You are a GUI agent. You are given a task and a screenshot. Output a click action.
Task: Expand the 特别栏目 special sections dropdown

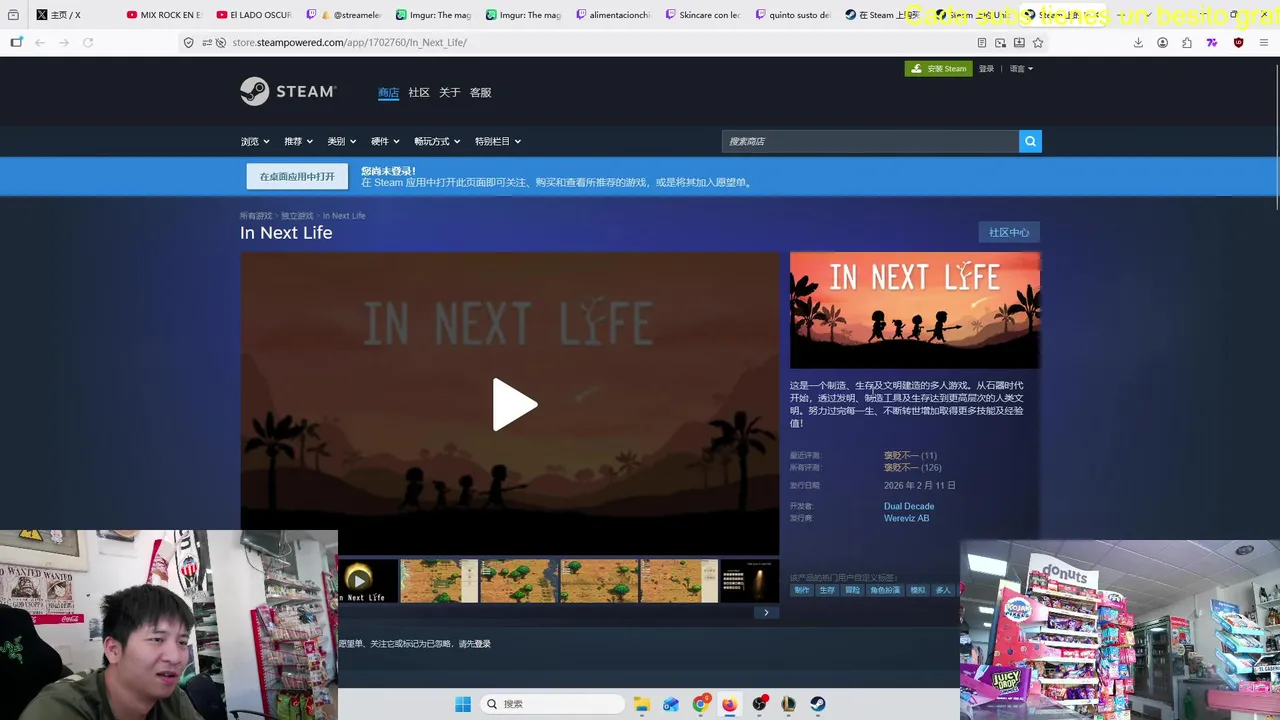click(497, 141)
